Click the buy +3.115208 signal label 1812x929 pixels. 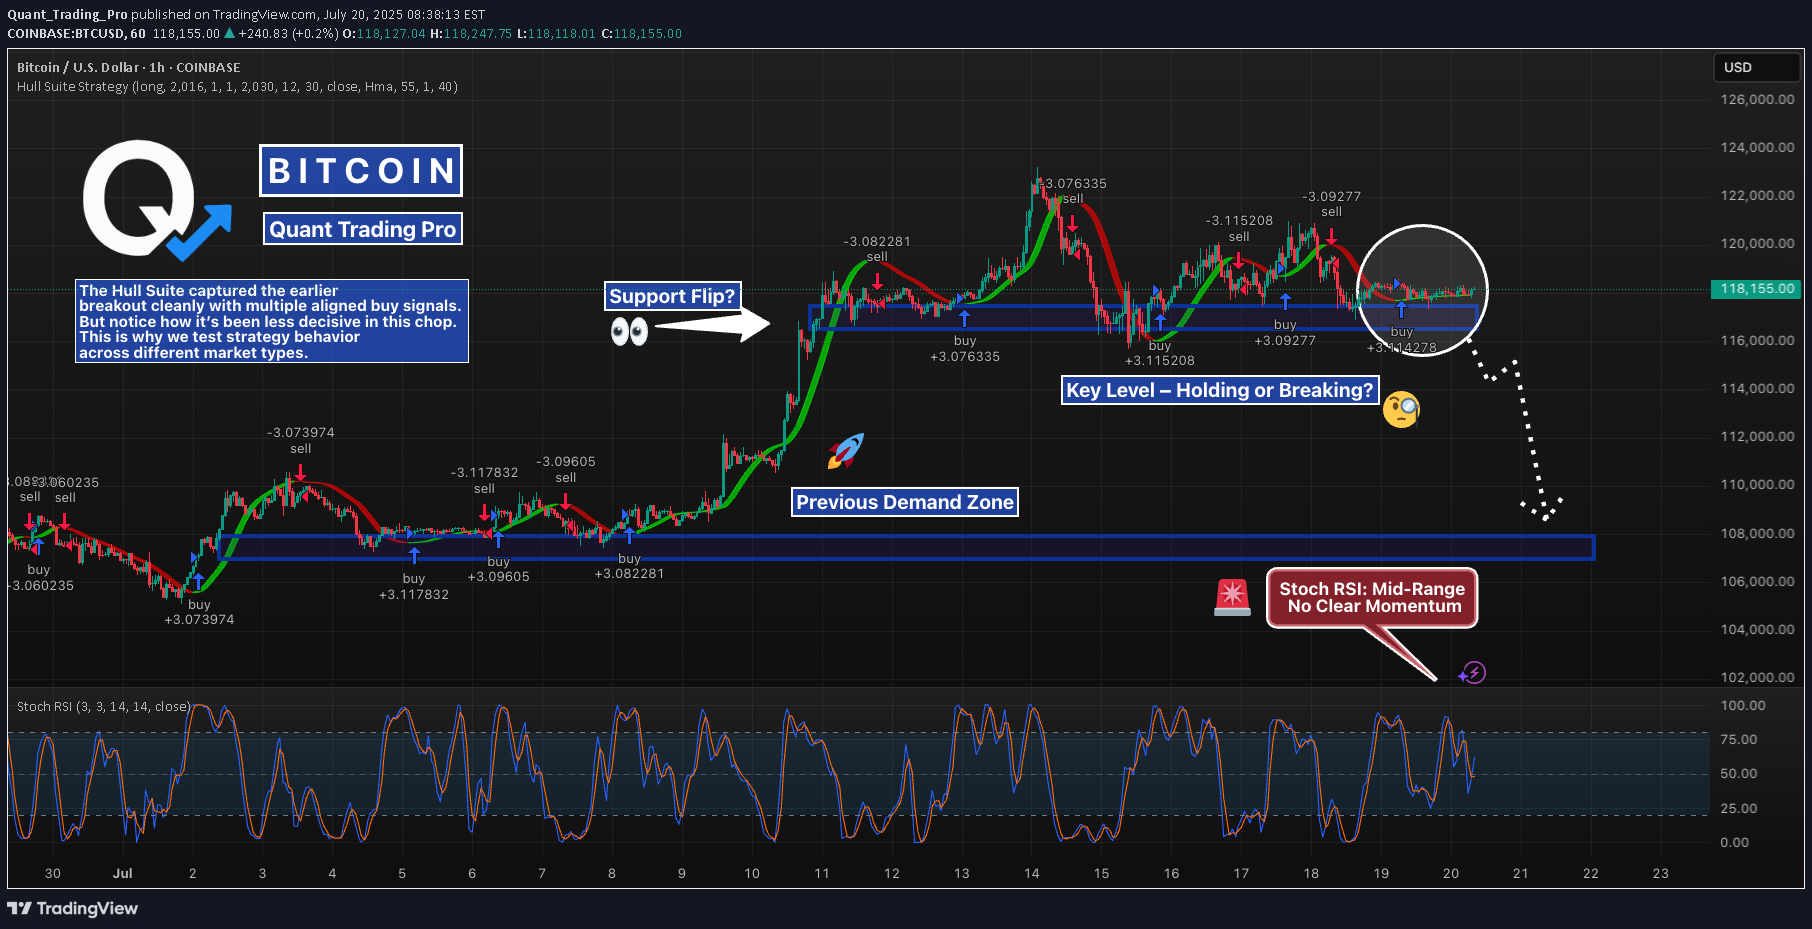click(x=1160, y=353)
